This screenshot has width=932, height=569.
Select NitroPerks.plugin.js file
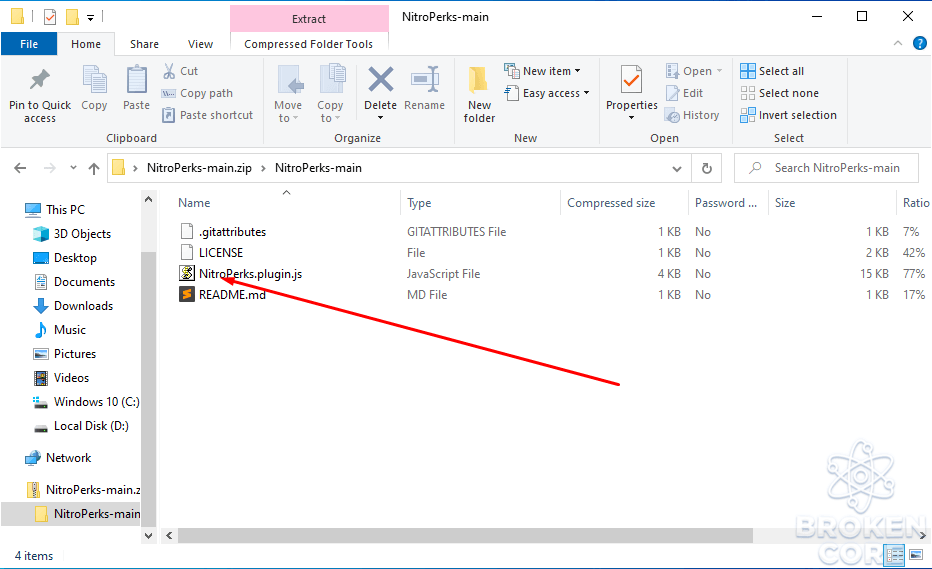point(250,274)
